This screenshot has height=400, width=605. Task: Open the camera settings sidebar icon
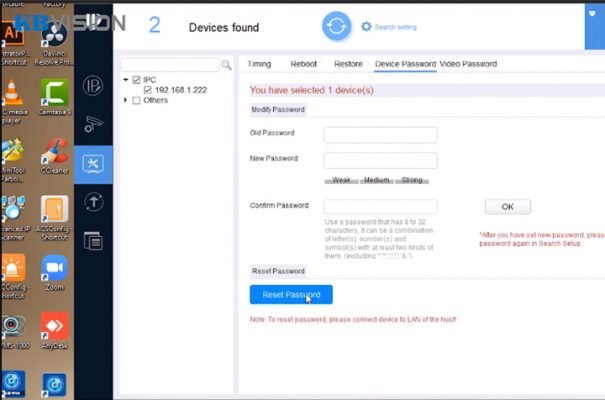point(93,124)
